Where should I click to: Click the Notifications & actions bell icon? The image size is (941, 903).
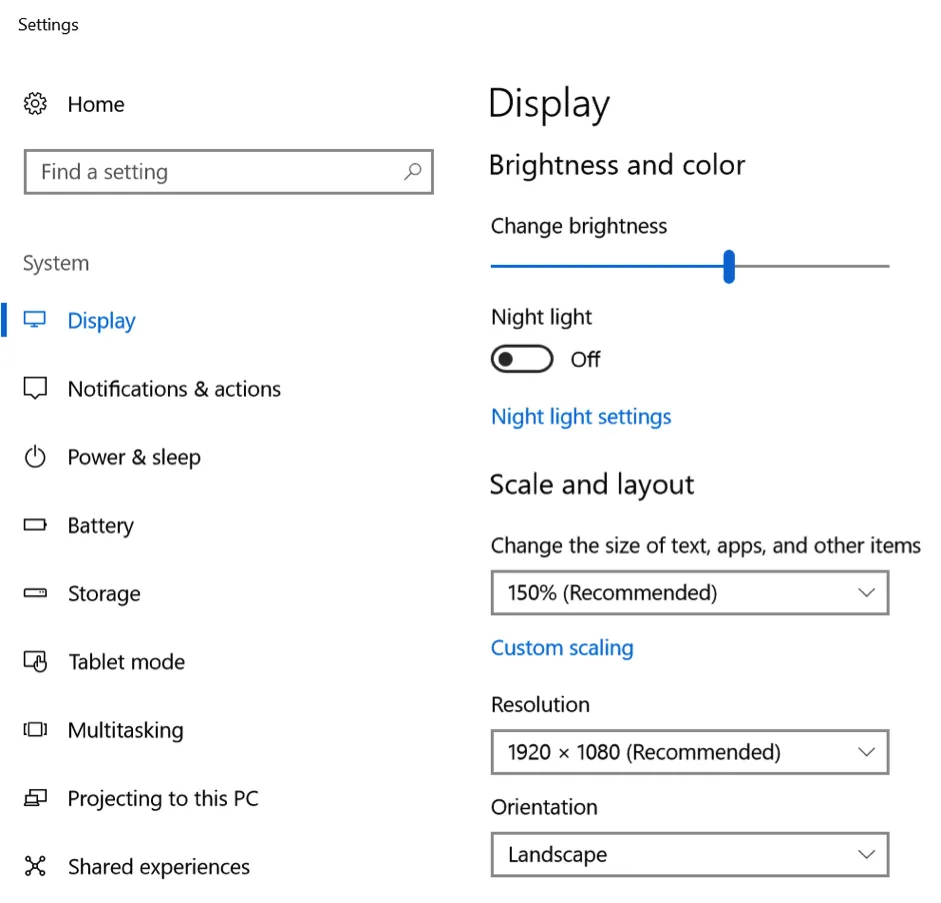[35, 389]
